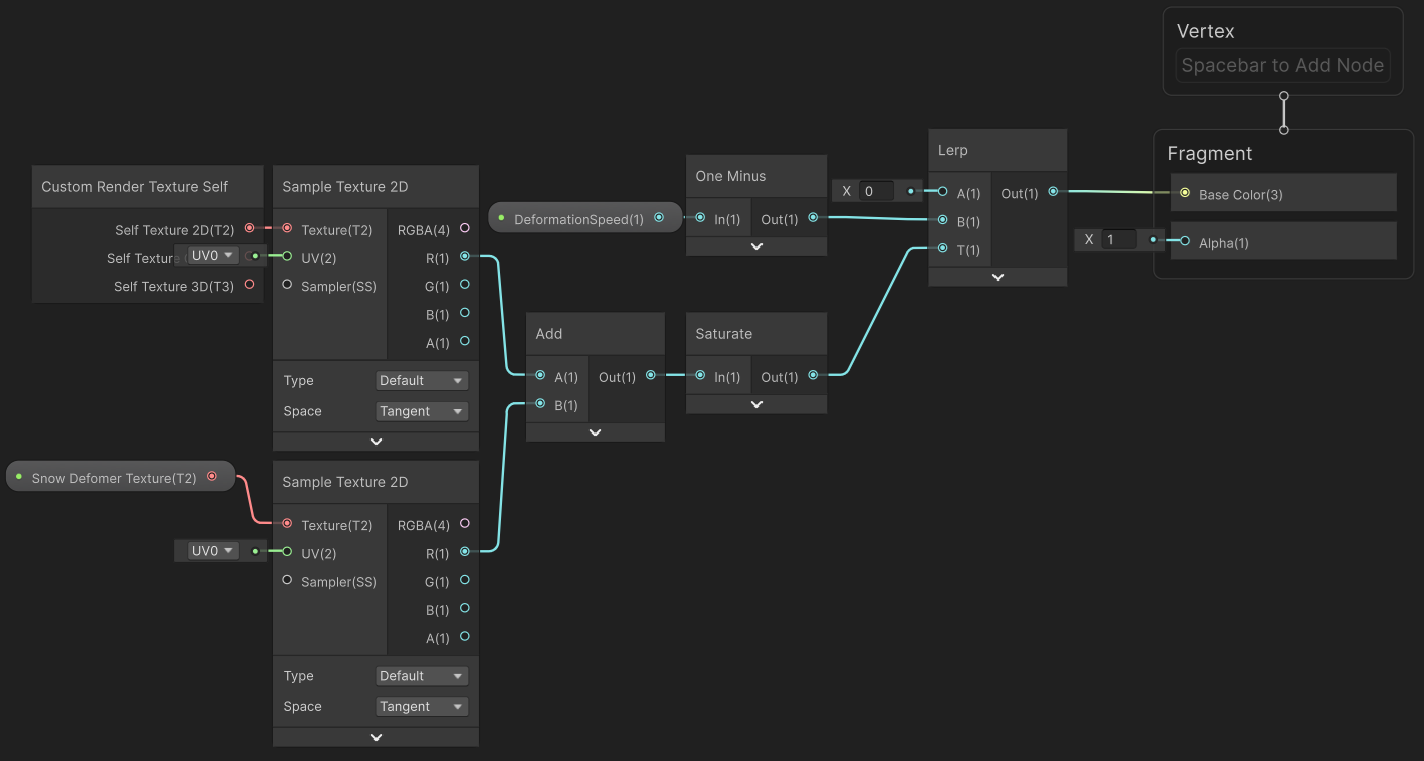Click the Add node B(1) input port
This screenshot has width=1424, height=761.
pos(540,404)
